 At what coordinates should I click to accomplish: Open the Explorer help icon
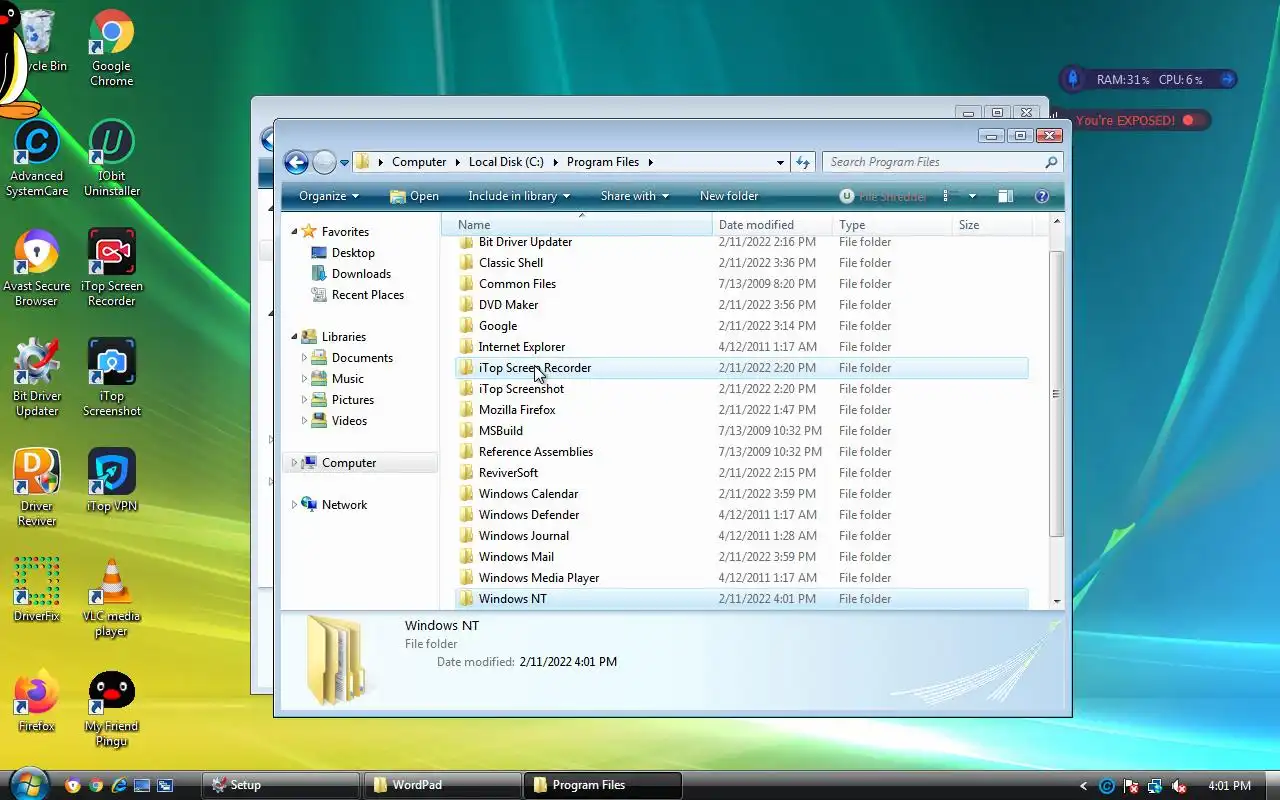[x=1041, y=196]
